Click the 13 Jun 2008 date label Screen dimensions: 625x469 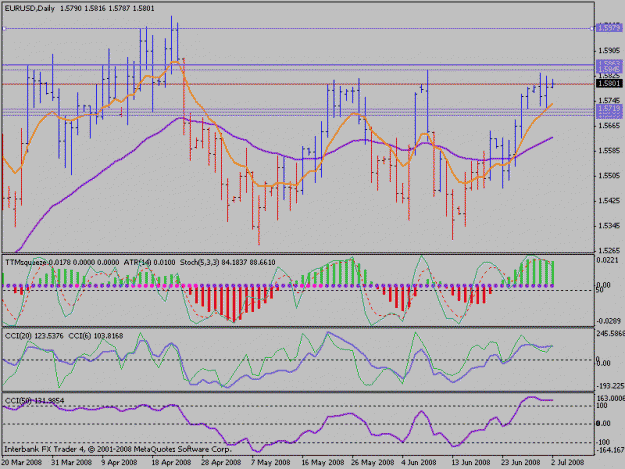click(470, 462)
